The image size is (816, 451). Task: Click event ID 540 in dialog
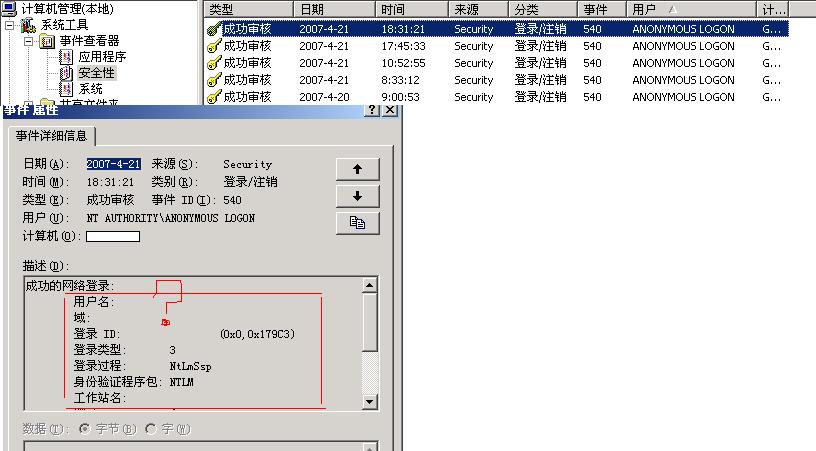coord(232,200)
